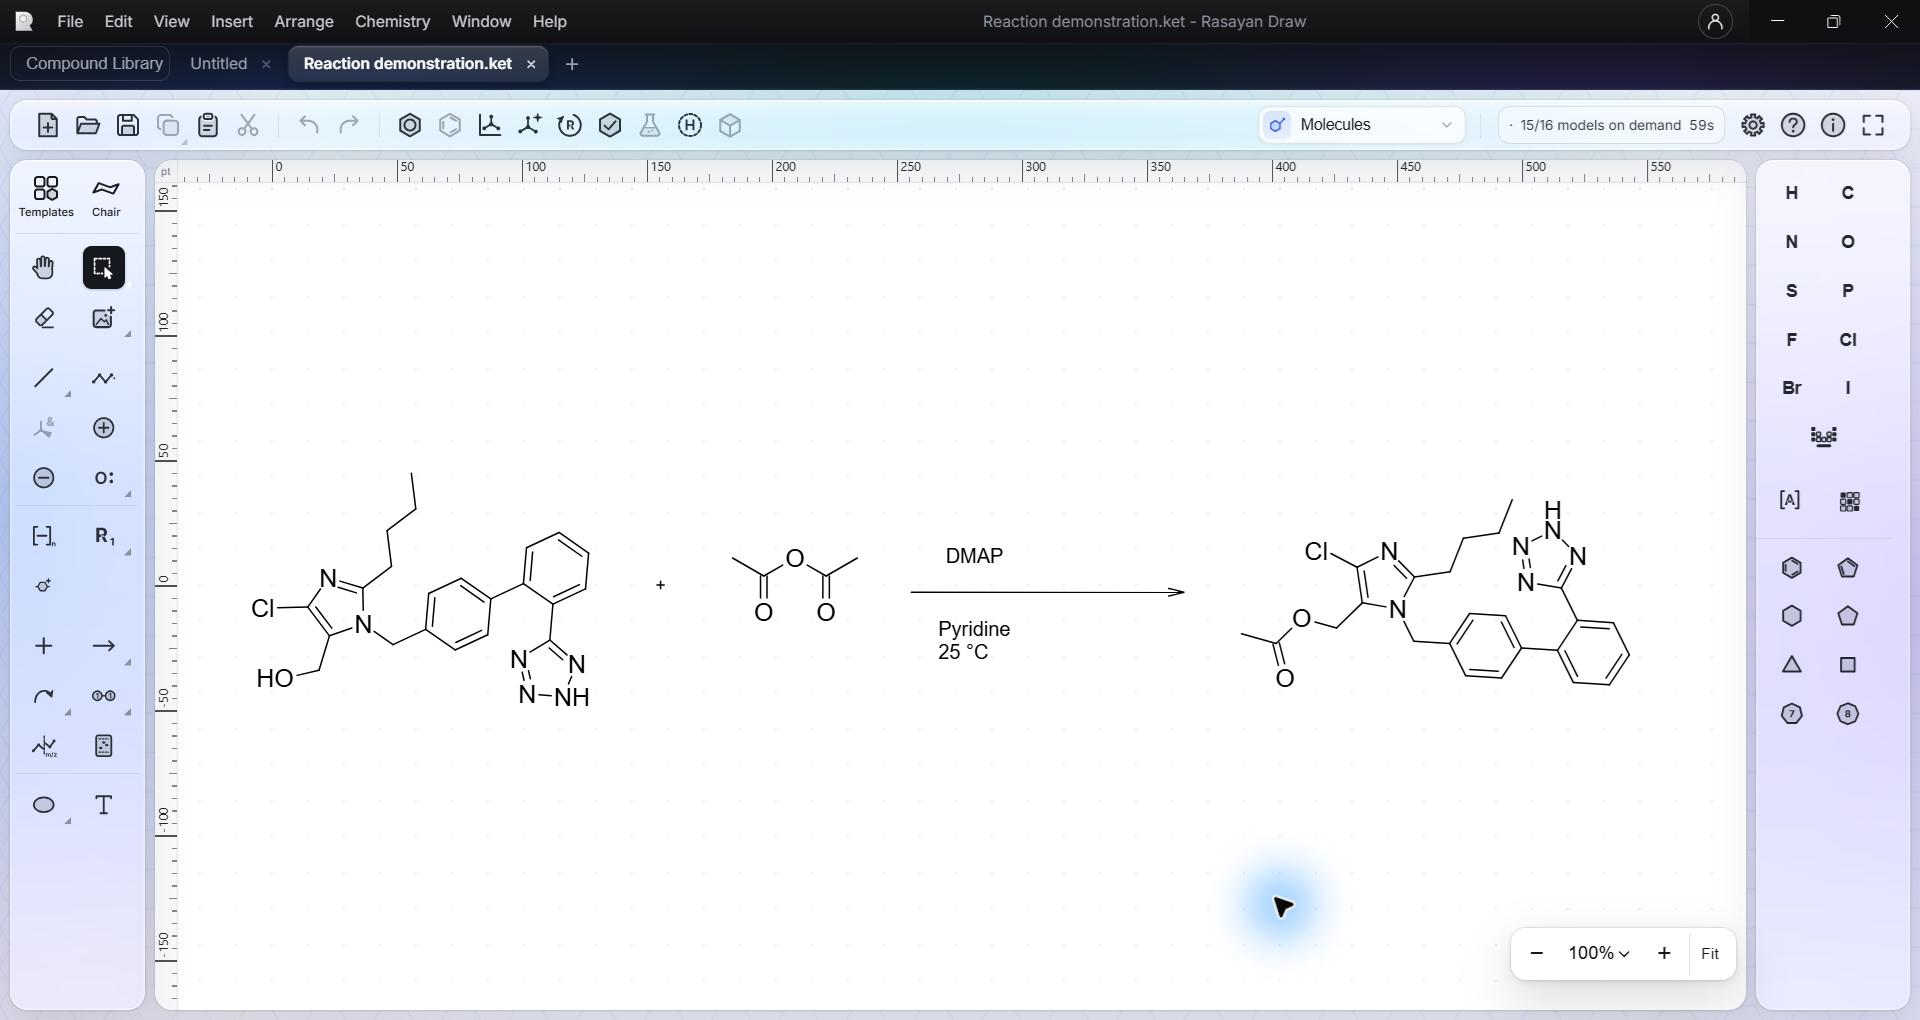The height and width of the screenshot is (1020, 1920).
Task: Insert the cyclobutane square template
Action: pyautogui.click(x=1848, y=665)
